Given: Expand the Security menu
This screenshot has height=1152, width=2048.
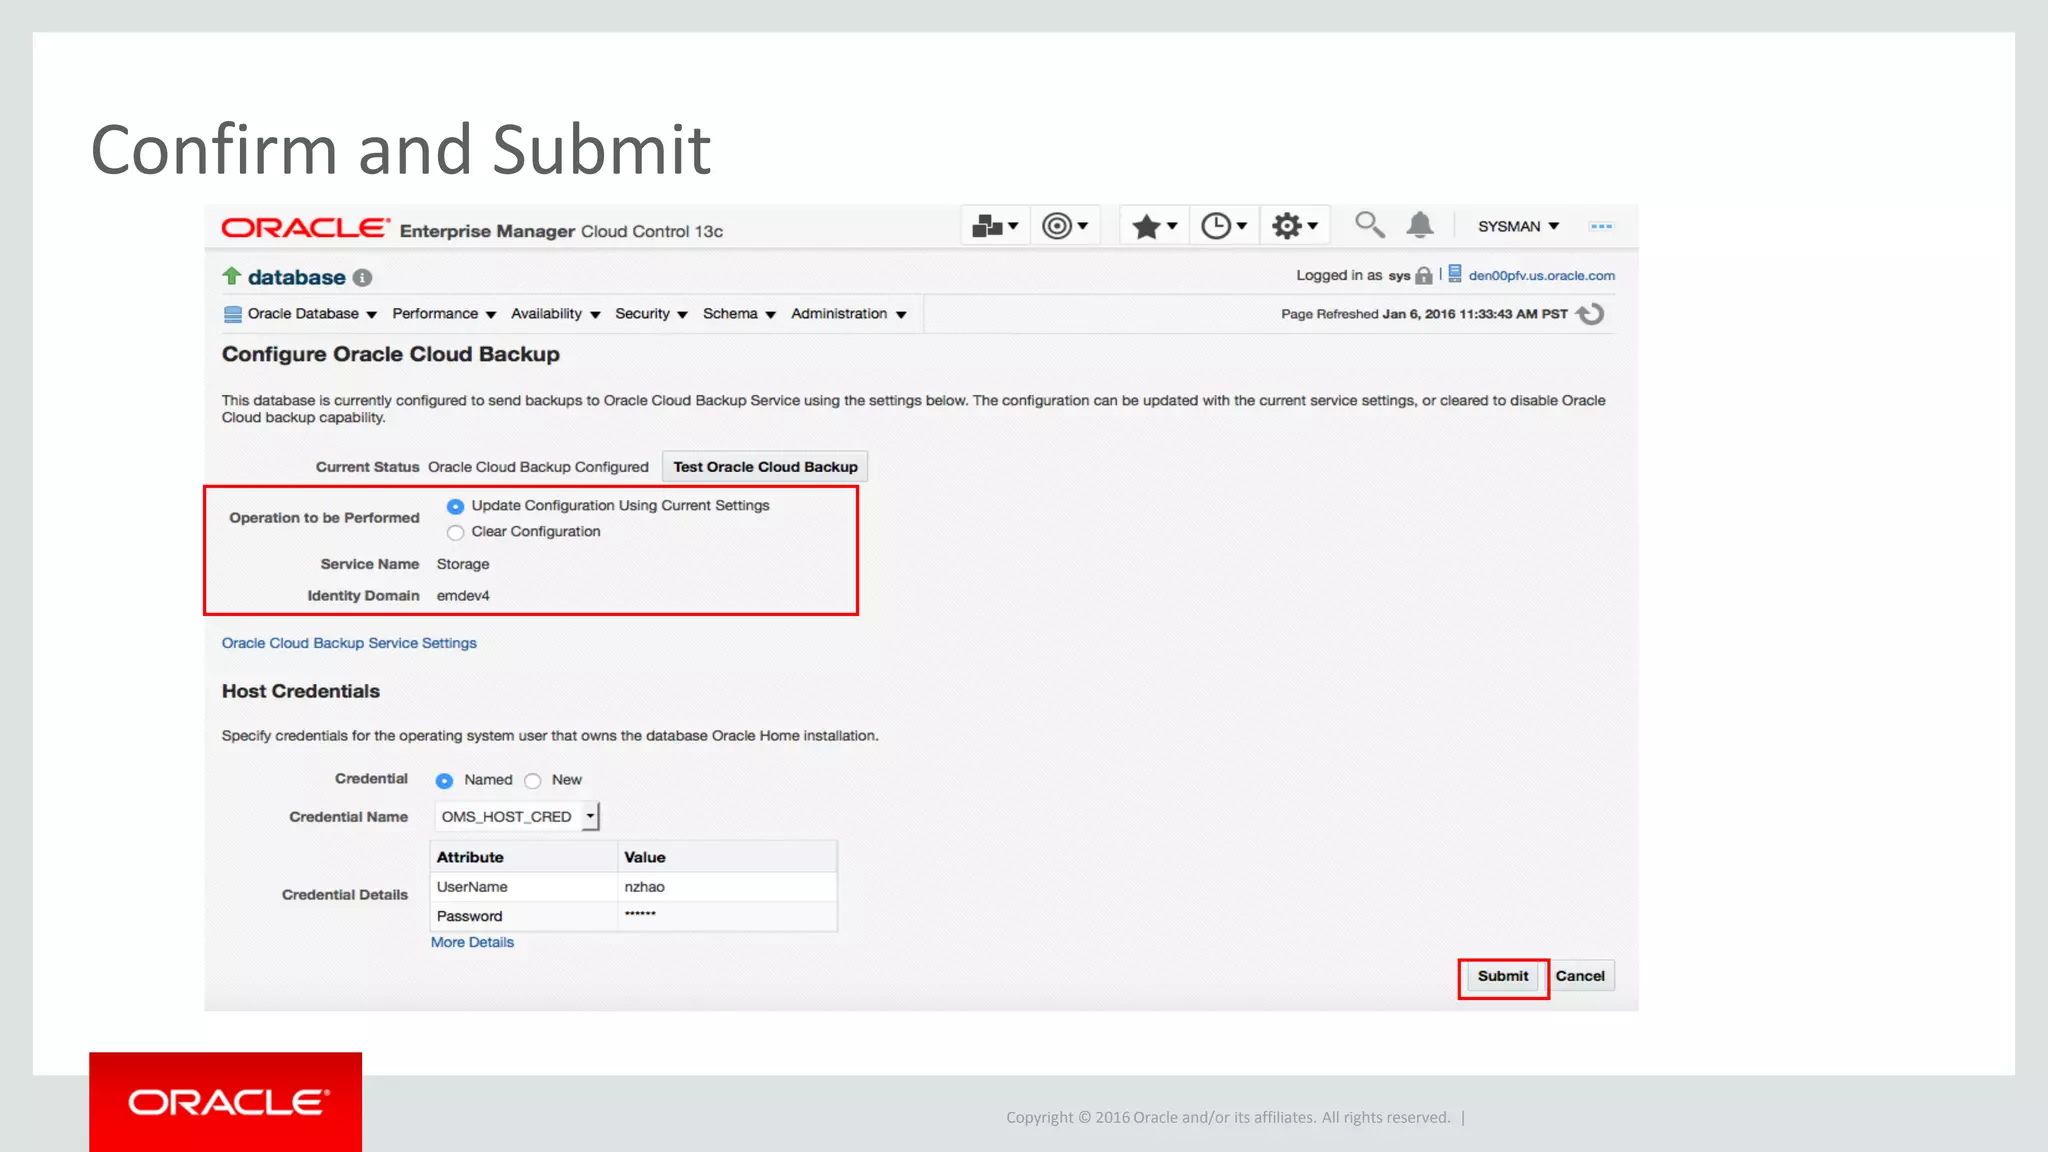Looking at the screenshot, I should [652, 314].
